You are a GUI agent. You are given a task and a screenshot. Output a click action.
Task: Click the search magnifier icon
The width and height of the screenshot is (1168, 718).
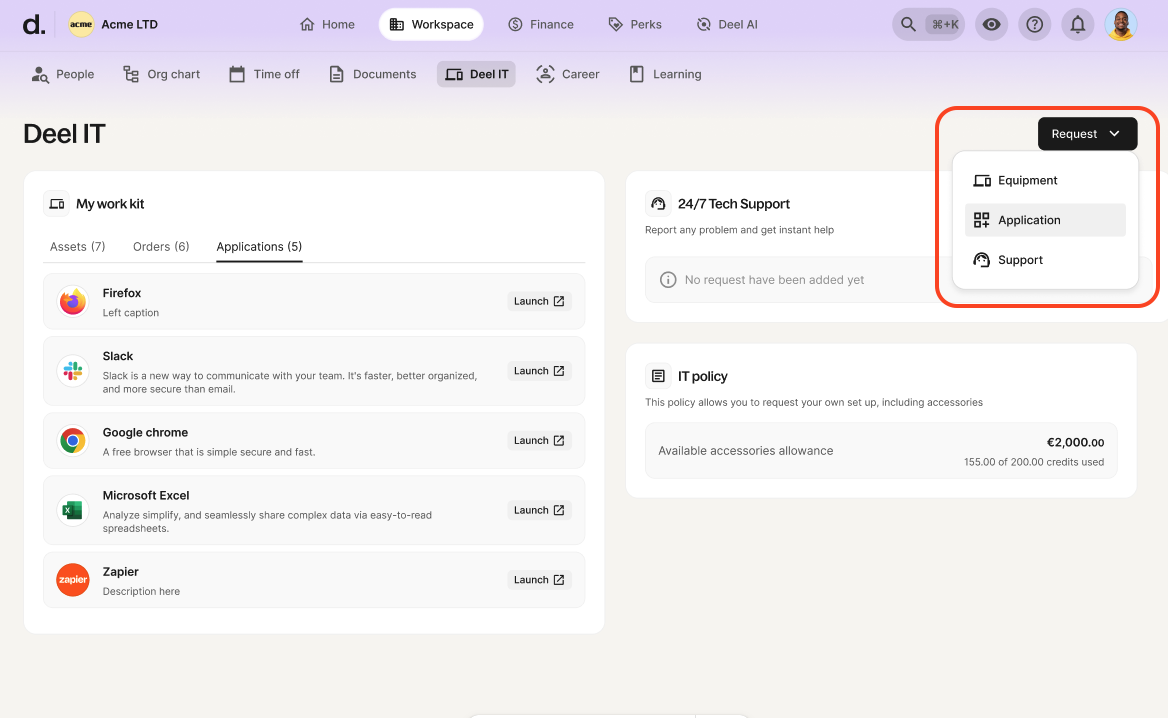[908, 25]
